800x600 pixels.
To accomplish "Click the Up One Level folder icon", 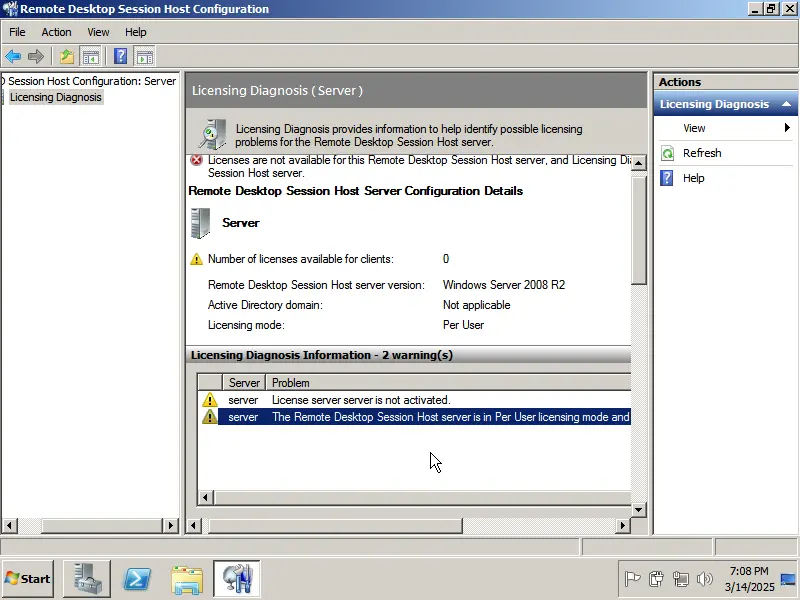I will tap(67, 56).
